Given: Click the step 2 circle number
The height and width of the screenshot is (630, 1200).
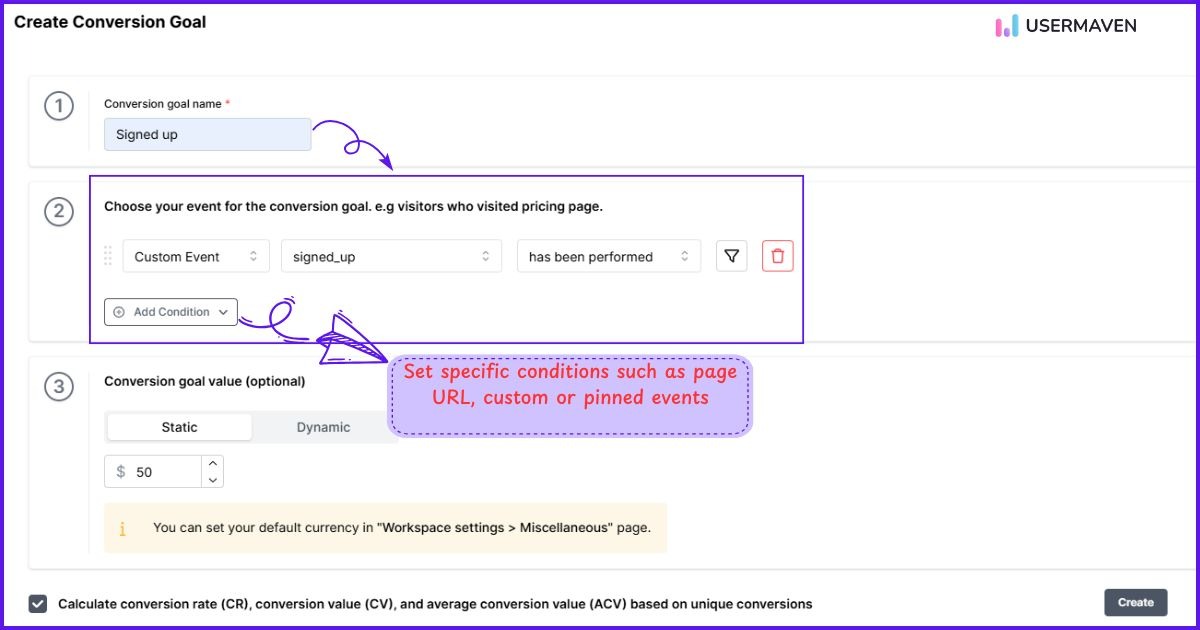Looking at the screenshot, I should coord(59,211).
